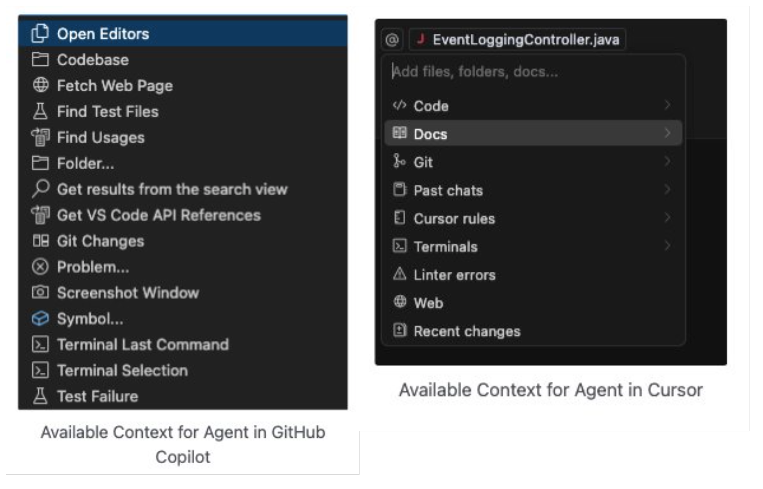Click the diff icon beside Git Changes

[x=40, y=241]
